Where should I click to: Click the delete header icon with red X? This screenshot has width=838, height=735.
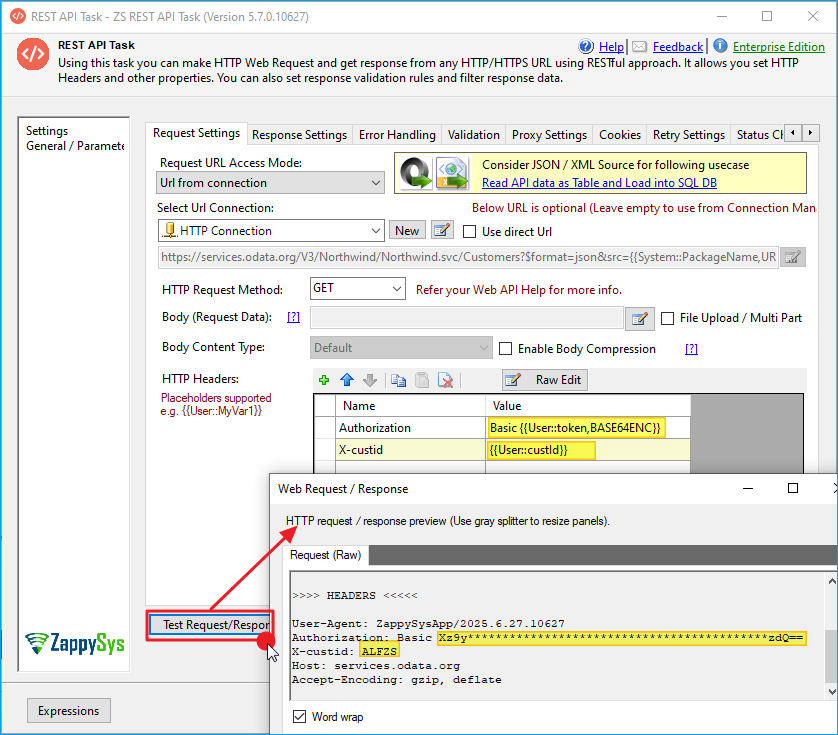(x=446, y=380)
